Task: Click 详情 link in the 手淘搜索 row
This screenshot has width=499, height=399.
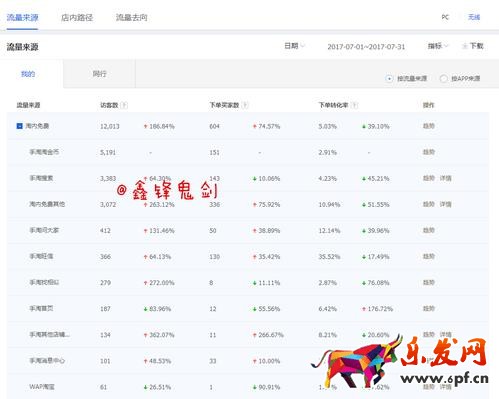Action: [445, 178]
